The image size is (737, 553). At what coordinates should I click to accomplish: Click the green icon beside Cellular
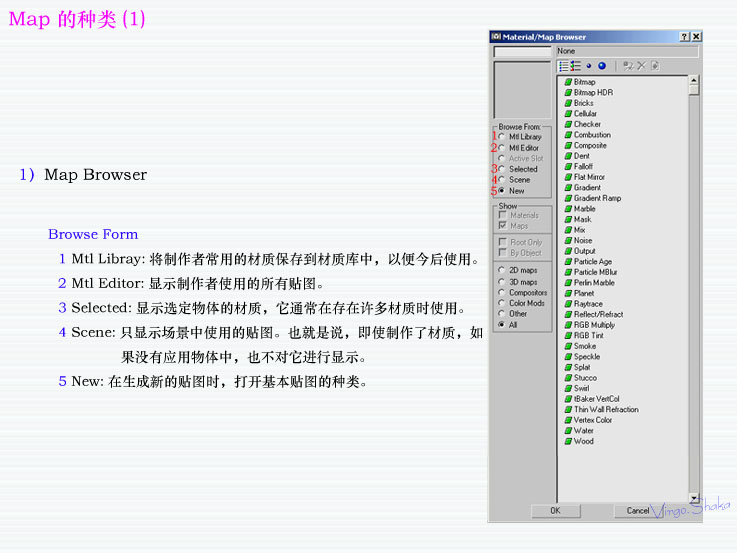point(568,114)
